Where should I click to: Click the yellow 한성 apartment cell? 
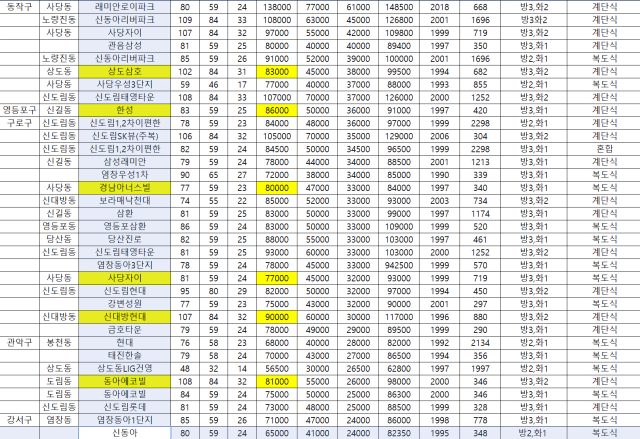pos(124,110)
